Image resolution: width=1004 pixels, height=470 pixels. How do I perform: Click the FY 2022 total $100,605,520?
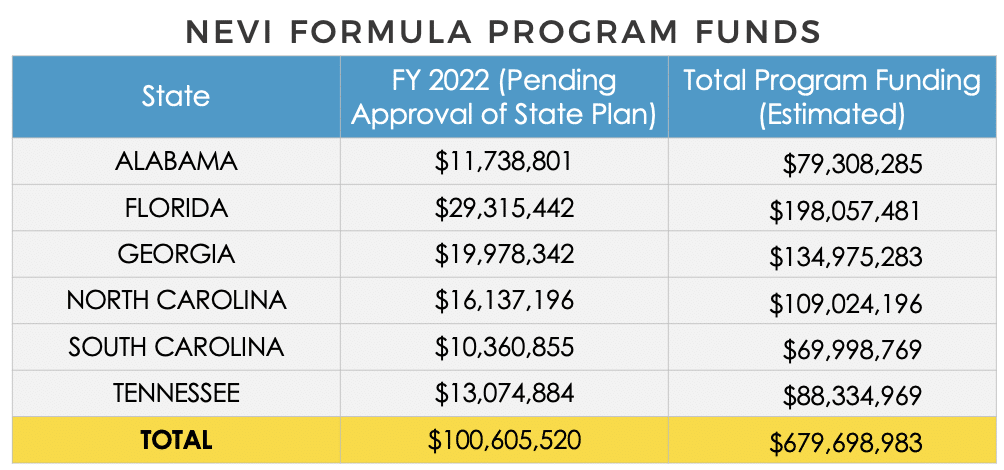click(x=504, y=440)
